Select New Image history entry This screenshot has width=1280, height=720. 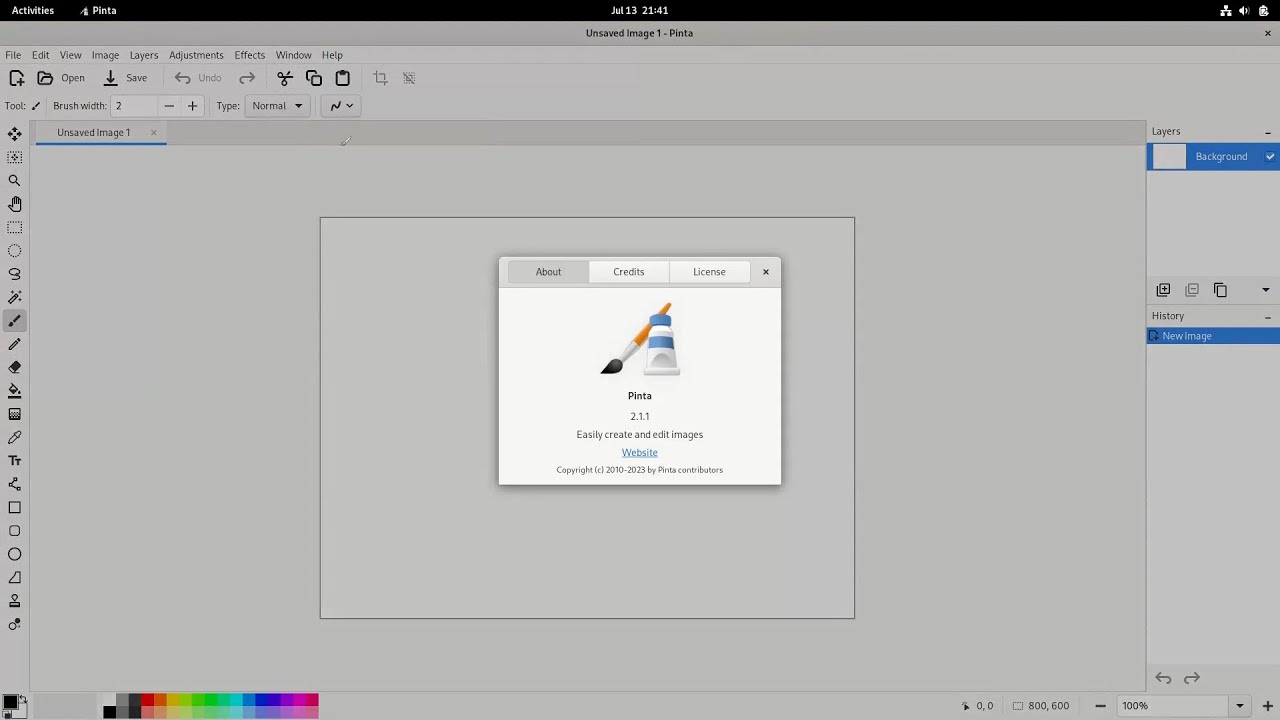coord(1213,336)
